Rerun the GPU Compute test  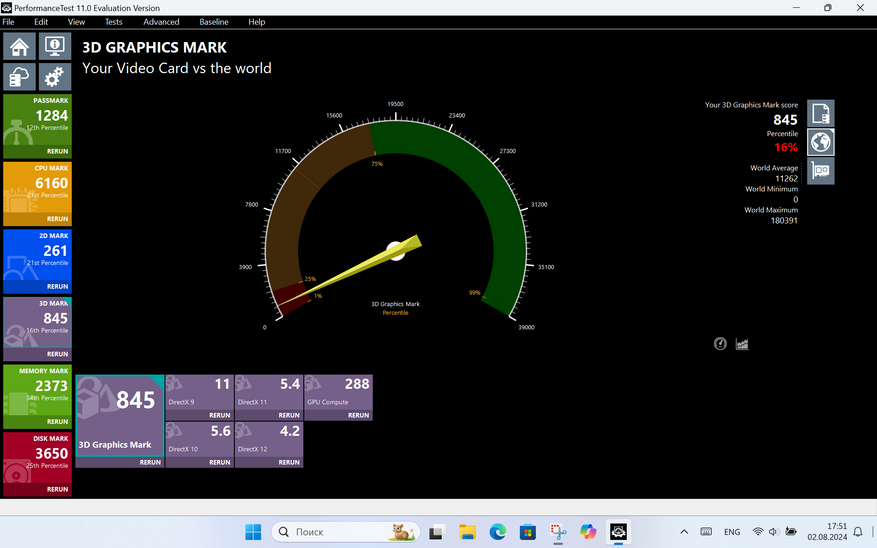(x=358, y=415)
